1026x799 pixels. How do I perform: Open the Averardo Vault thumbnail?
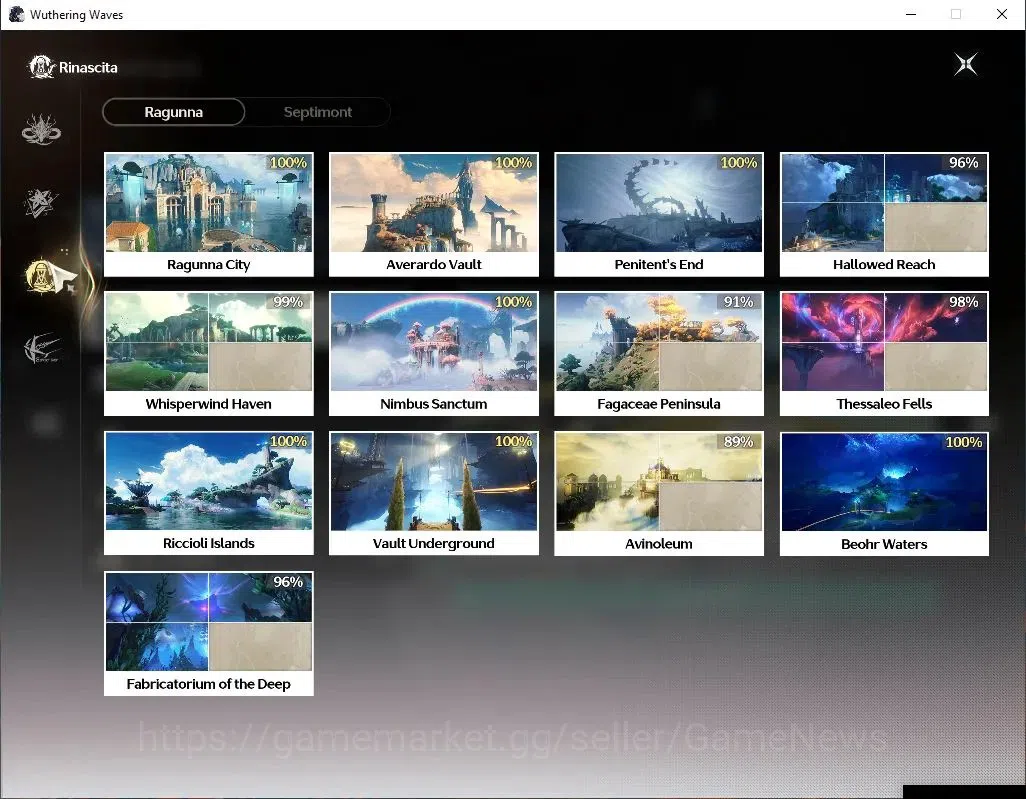pyautogui.click(x=434, y=203)
